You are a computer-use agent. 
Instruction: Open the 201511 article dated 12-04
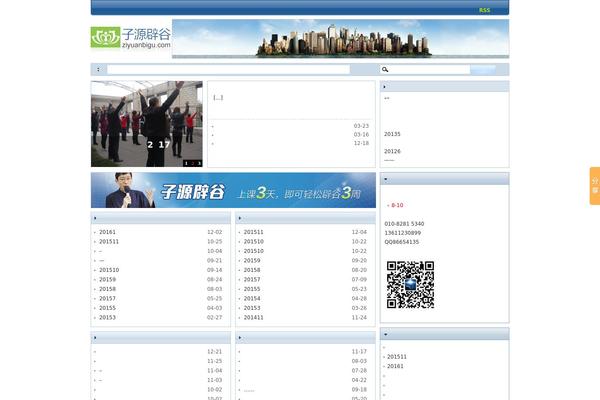point(253,232)
